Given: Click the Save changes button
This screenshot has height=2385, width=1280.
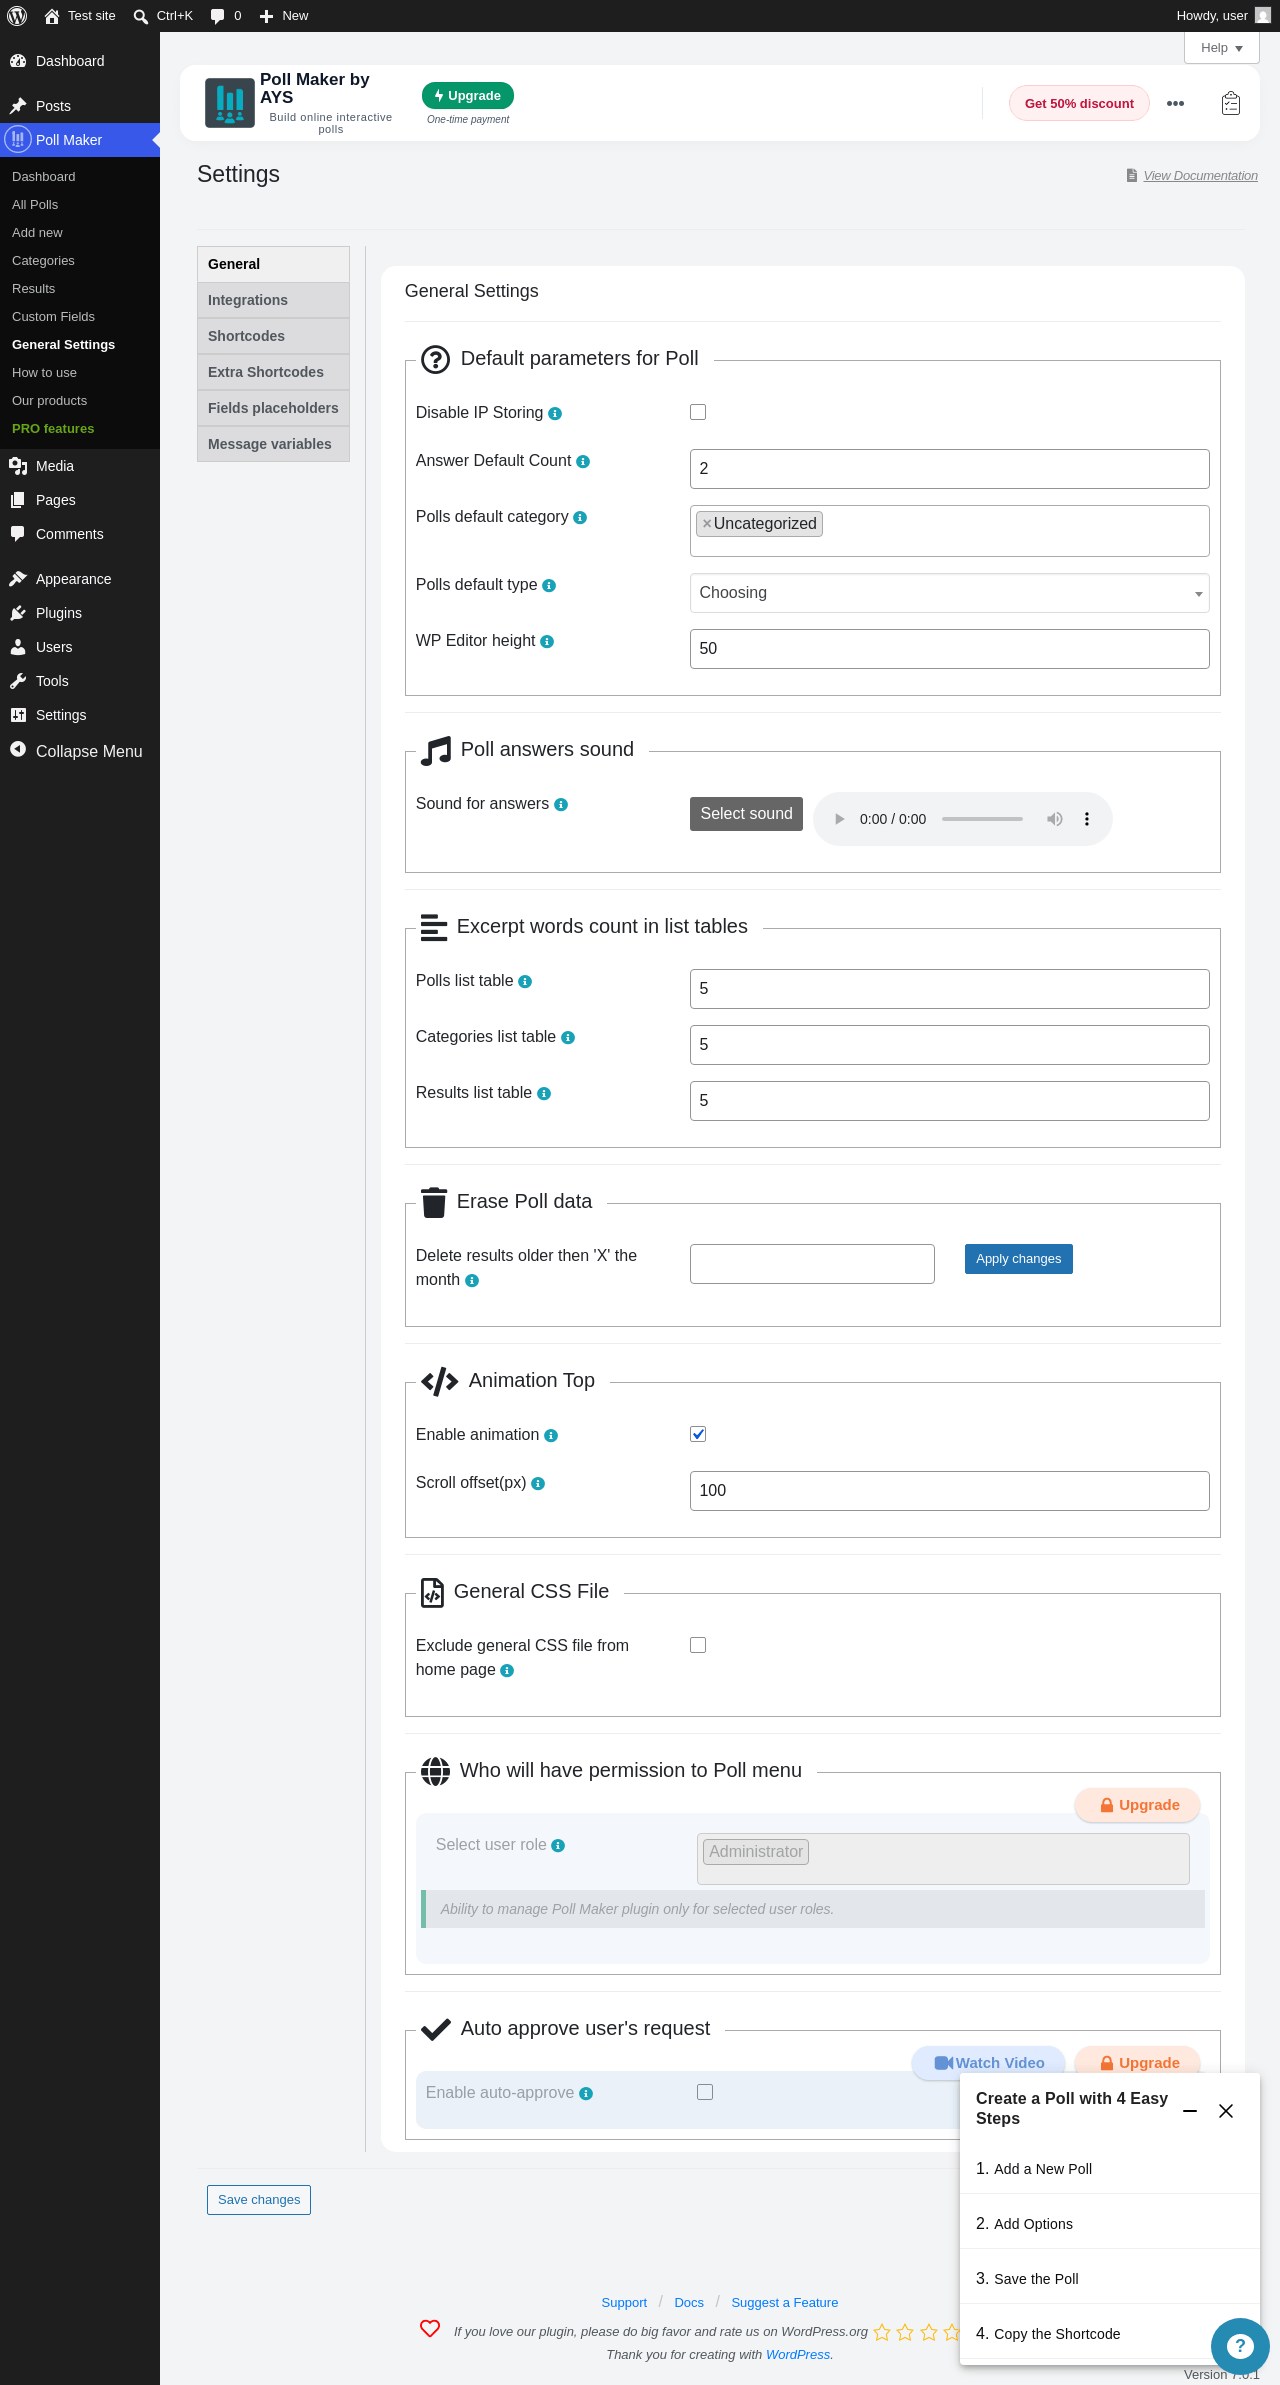Looking at the screenshot, I should pos(259,2200).
